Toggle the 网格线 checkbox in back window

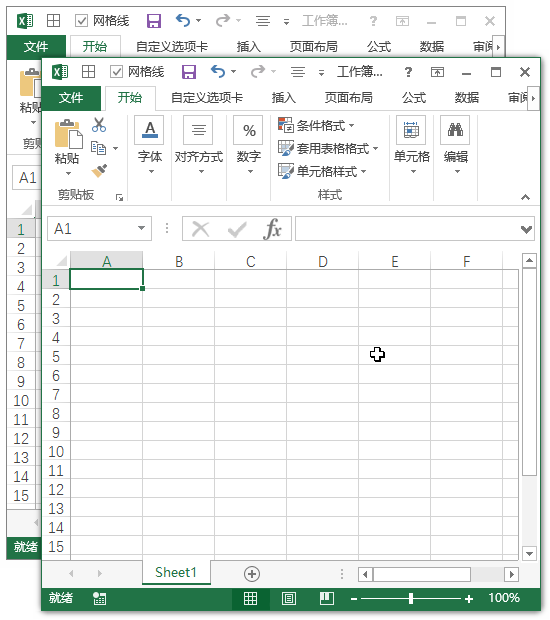(x=81, y=21)
